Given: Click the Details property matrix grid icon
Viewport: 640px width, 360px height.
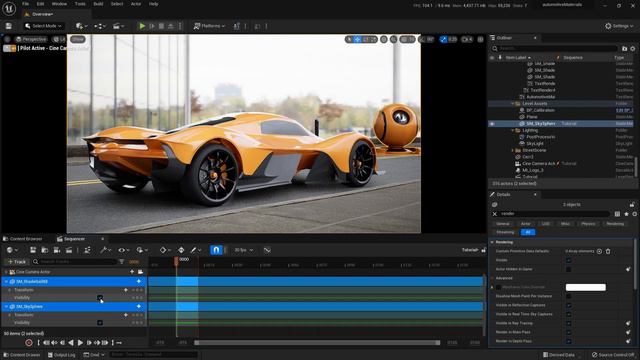Looking at the screenshot, I should click(617, 214).
